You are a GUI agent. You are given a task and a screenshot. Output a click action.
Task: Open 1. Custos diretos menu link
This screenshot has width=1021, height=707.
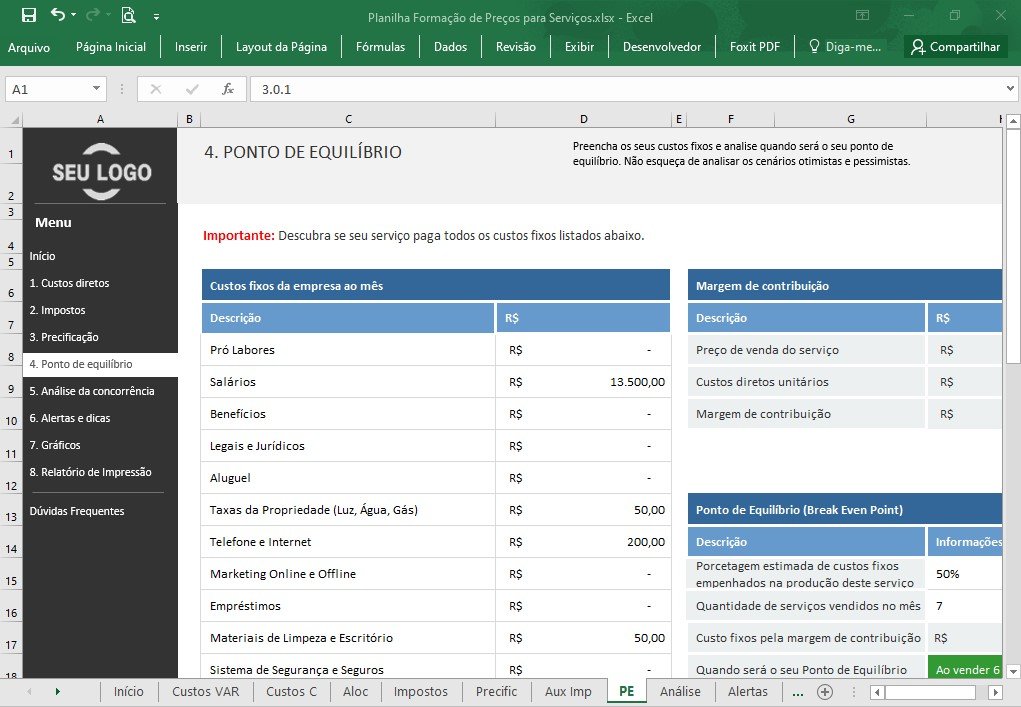coord(69,283)
